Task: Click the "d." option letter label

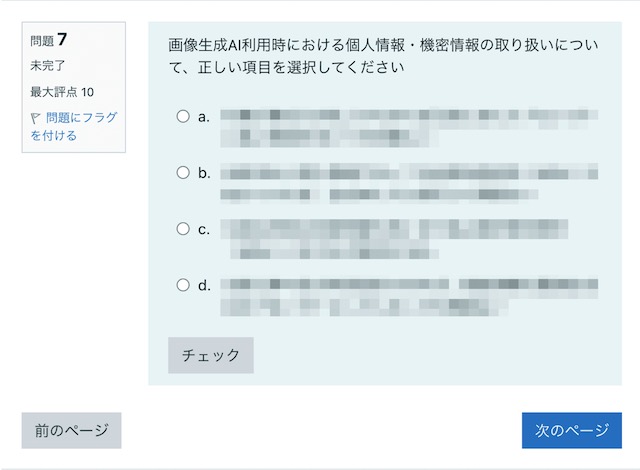Action: pos(204,285)
